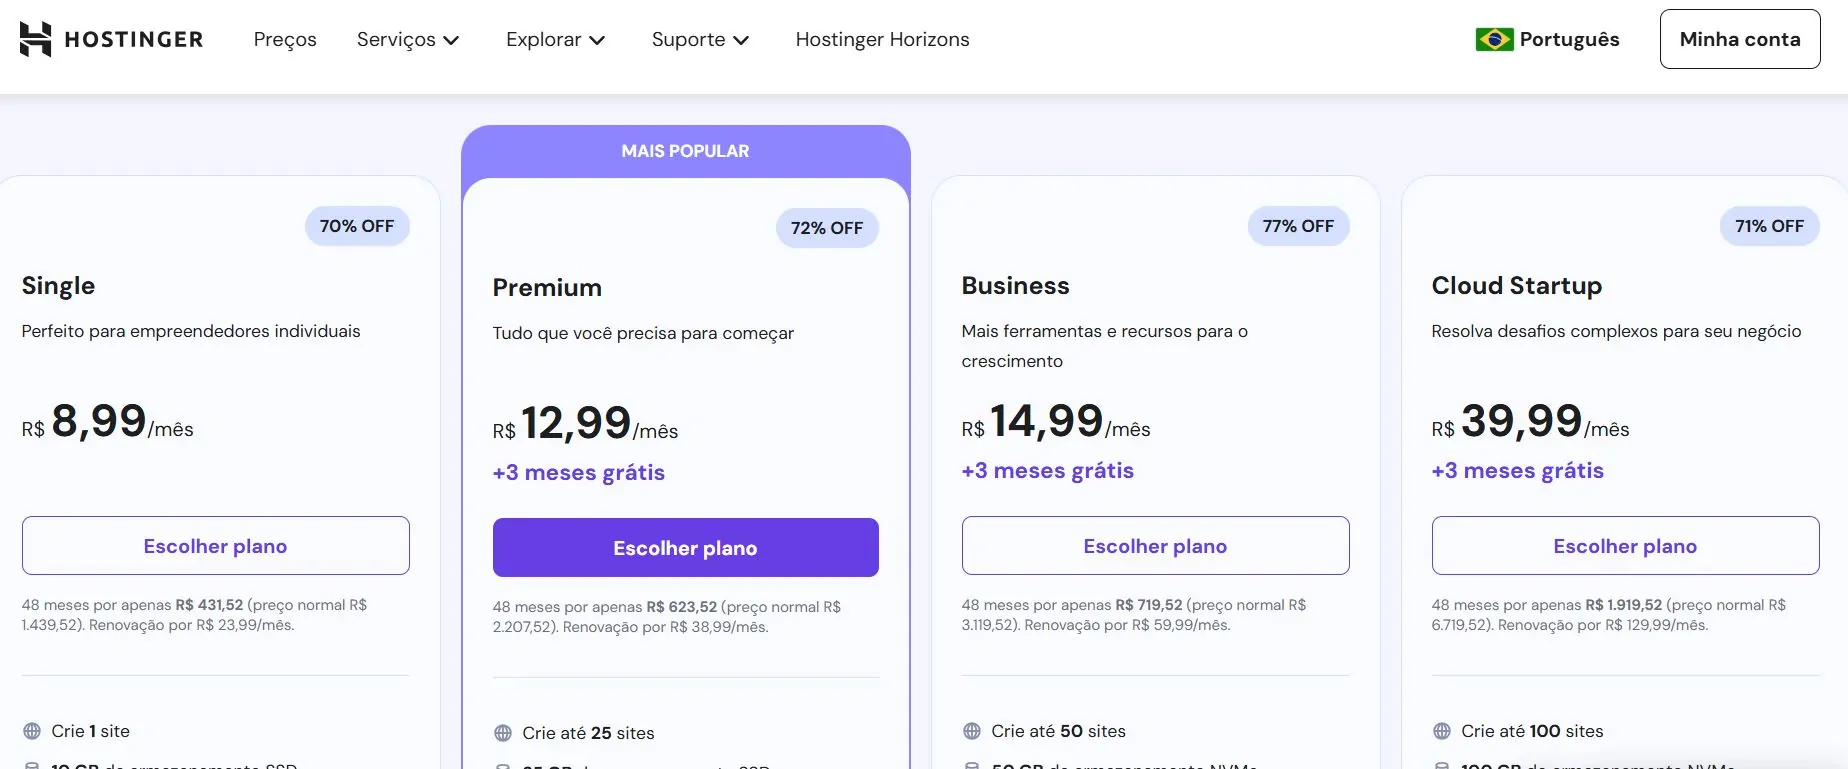Expand the Suporte menu chevron

[x=741, y=40]
